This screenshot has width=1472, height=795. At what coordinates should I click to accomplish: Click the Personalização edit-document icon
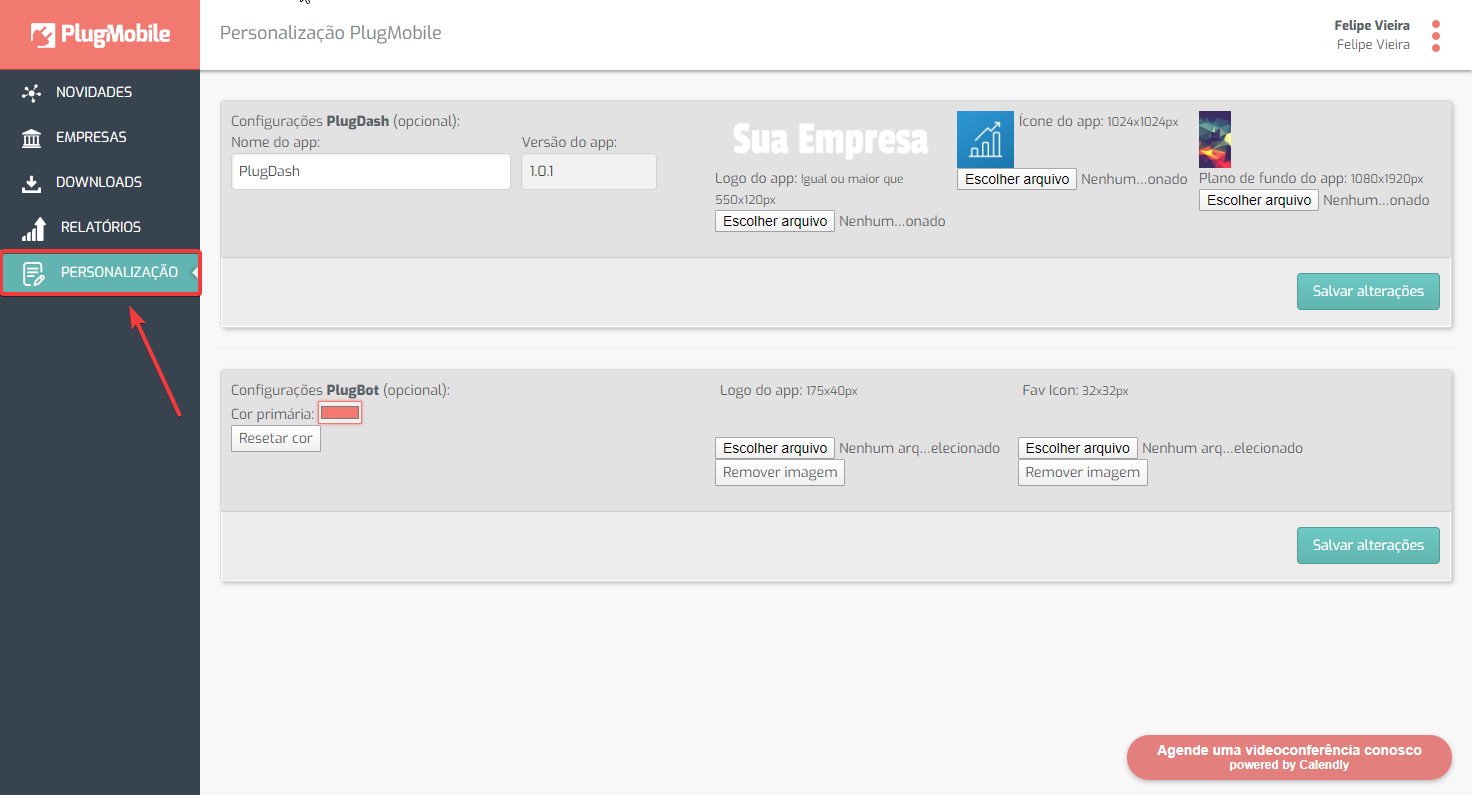point(34,273)
